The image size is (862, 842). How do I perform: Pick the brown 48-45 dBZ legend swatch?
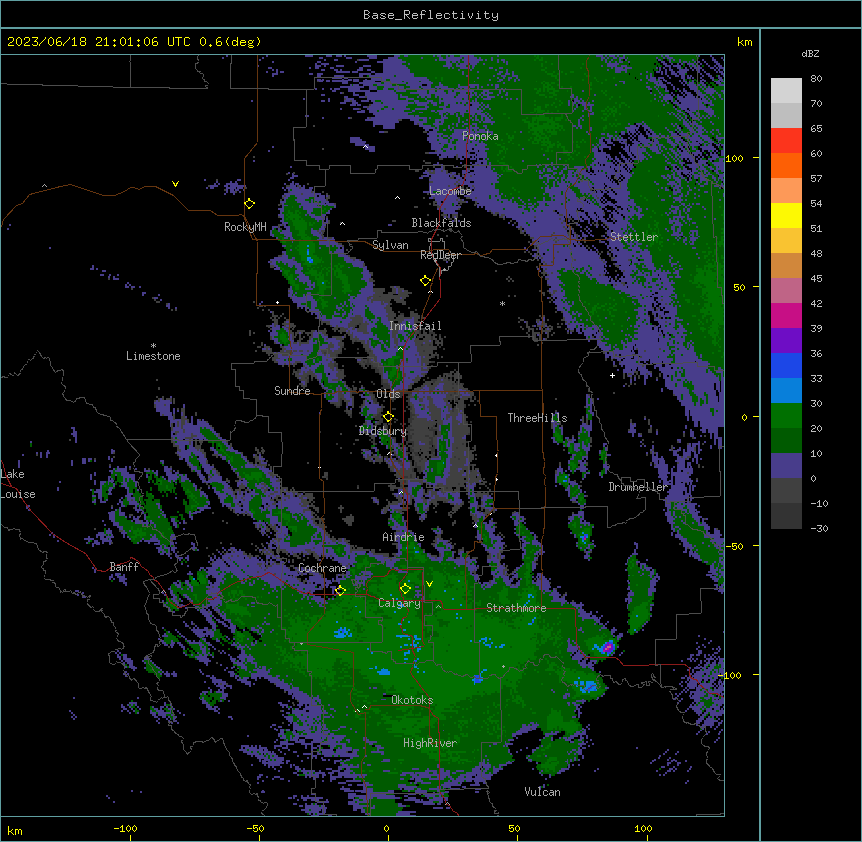[x=786, y=265]
